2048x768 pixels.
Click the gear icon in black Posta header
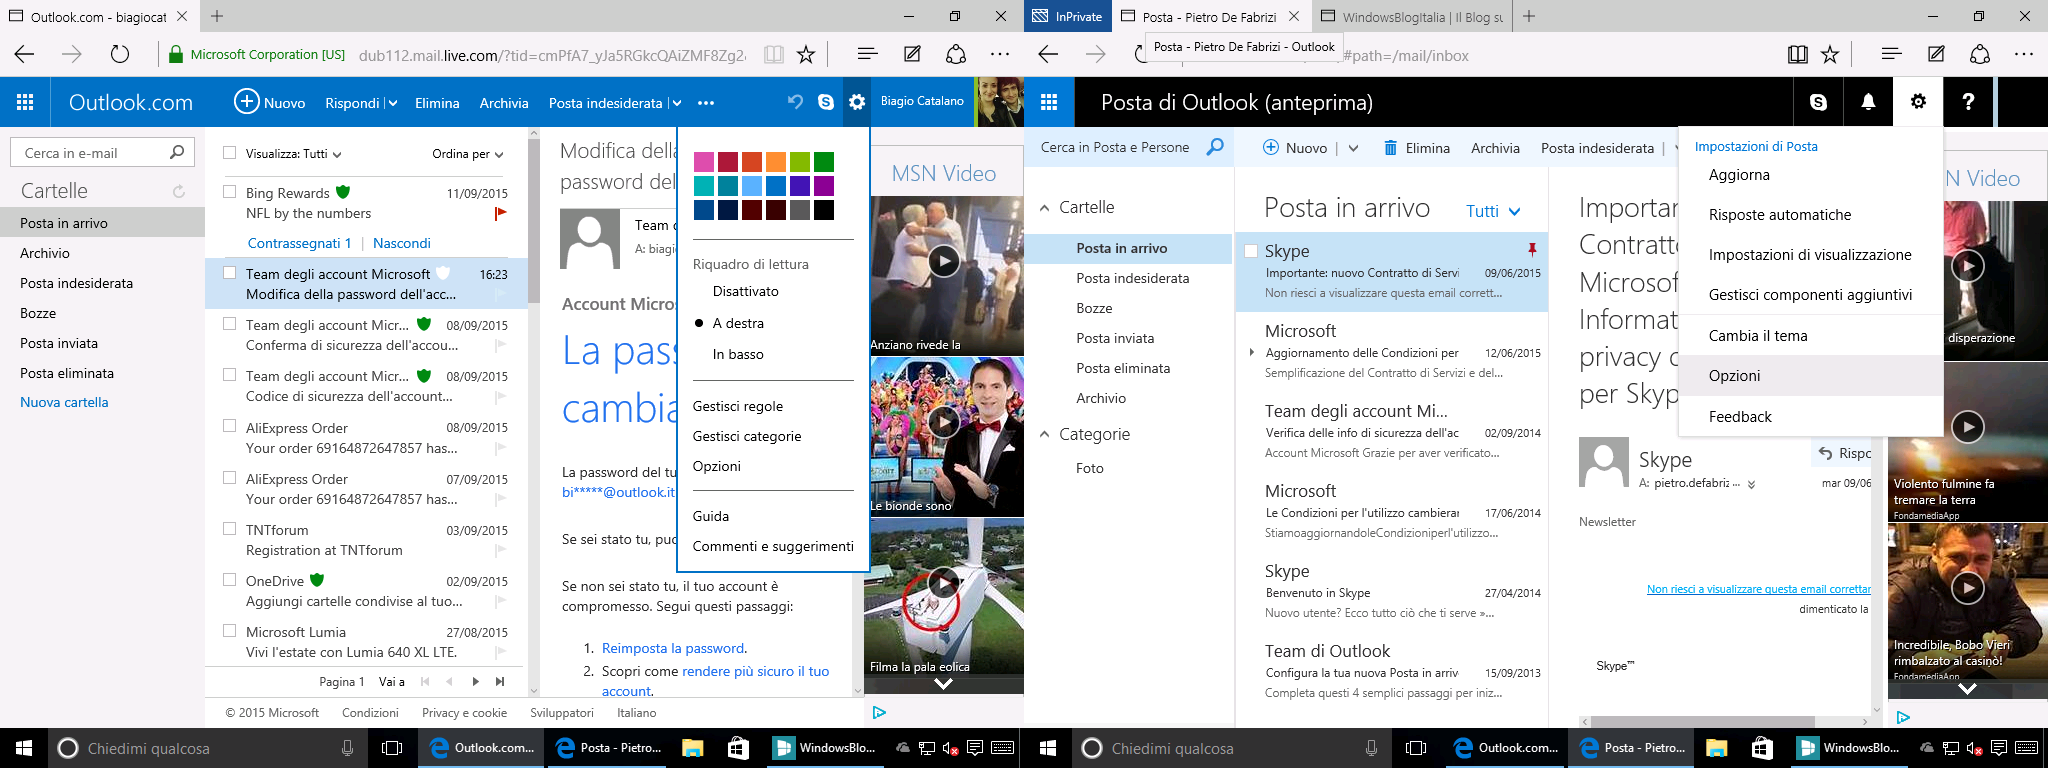point(1918,102)
